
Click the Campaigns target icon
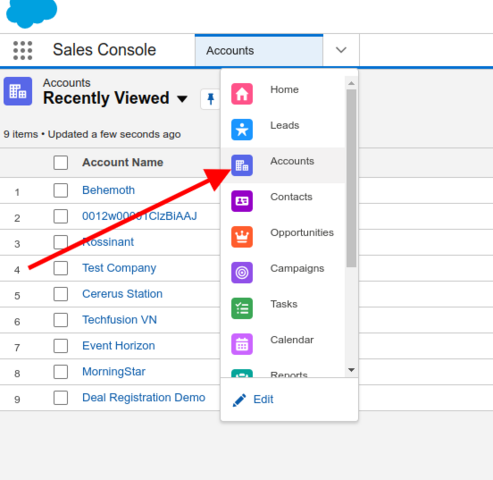pos(242,272)
